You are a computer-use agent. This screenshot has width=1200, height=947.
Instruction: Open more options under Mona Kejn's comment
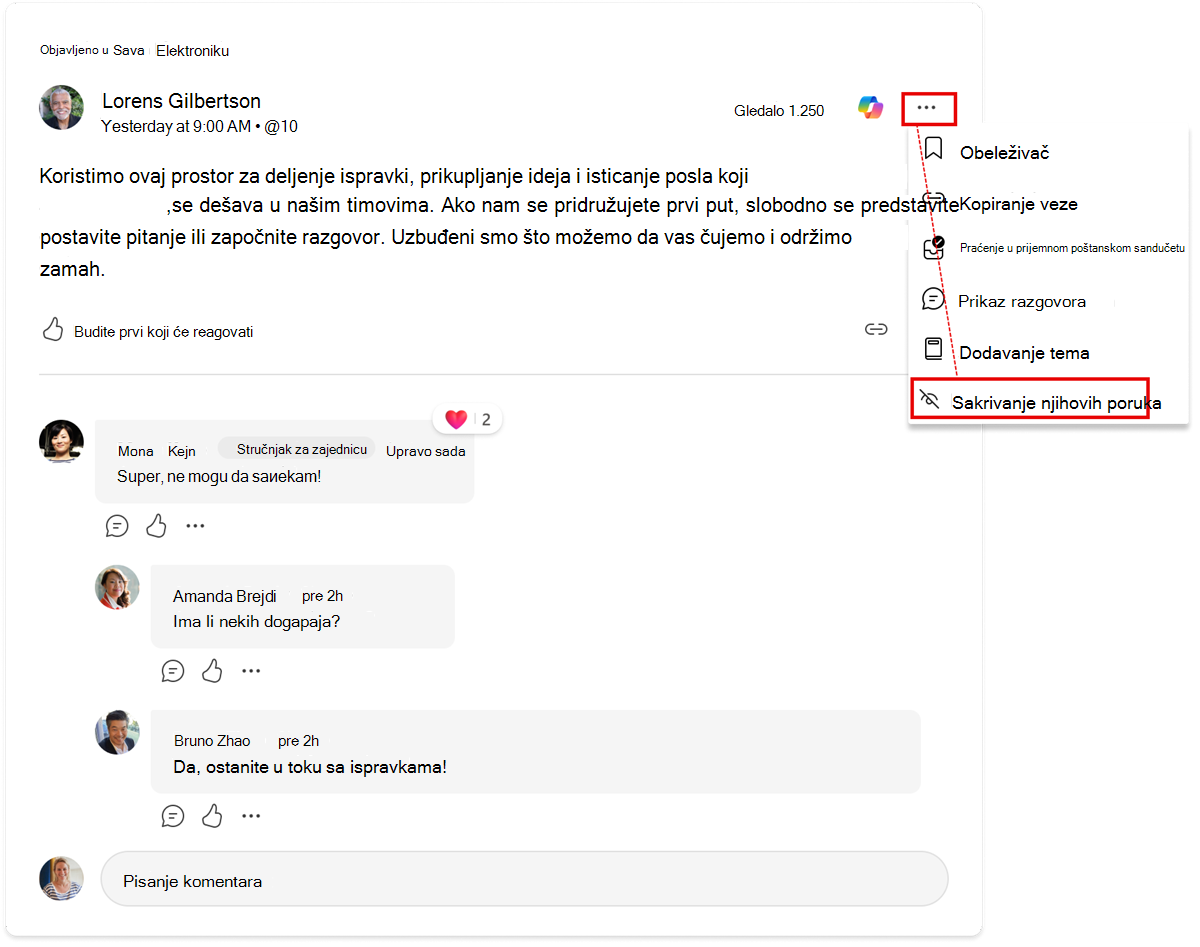[x=195, y=526]
